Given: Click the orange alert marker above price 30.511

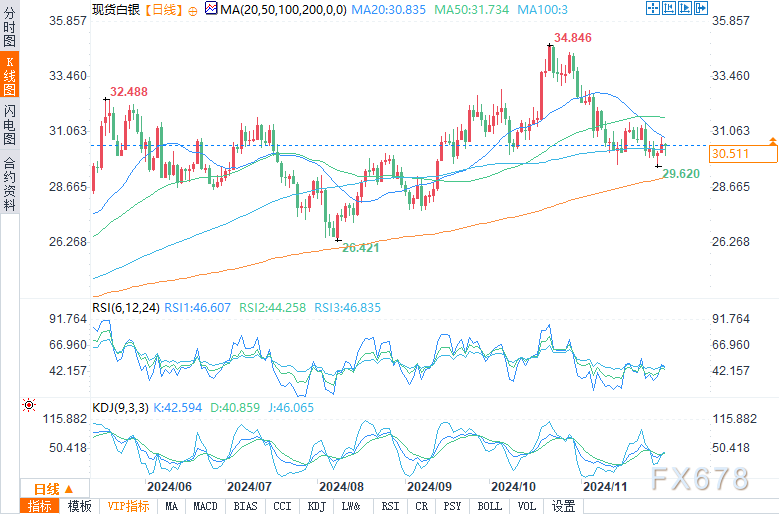Looking at the screenshot, I should [x=773, y=141].
